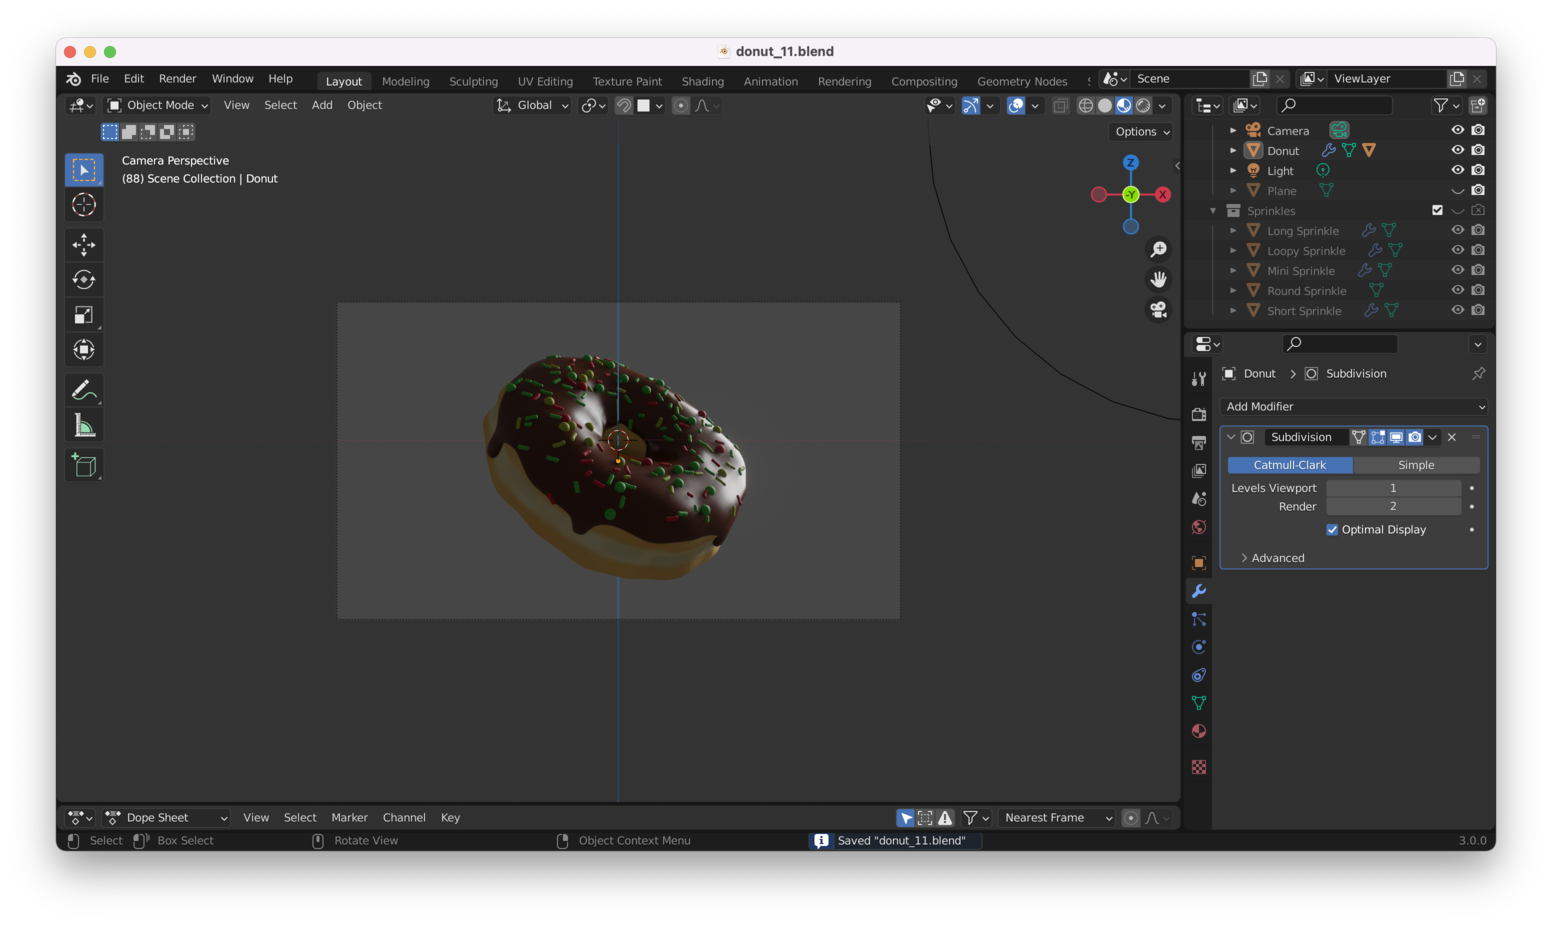The image size is (1552, 925).
Task: Open the Object Mode dropdown
Action: pyautogui.click(x=157, y=105)
